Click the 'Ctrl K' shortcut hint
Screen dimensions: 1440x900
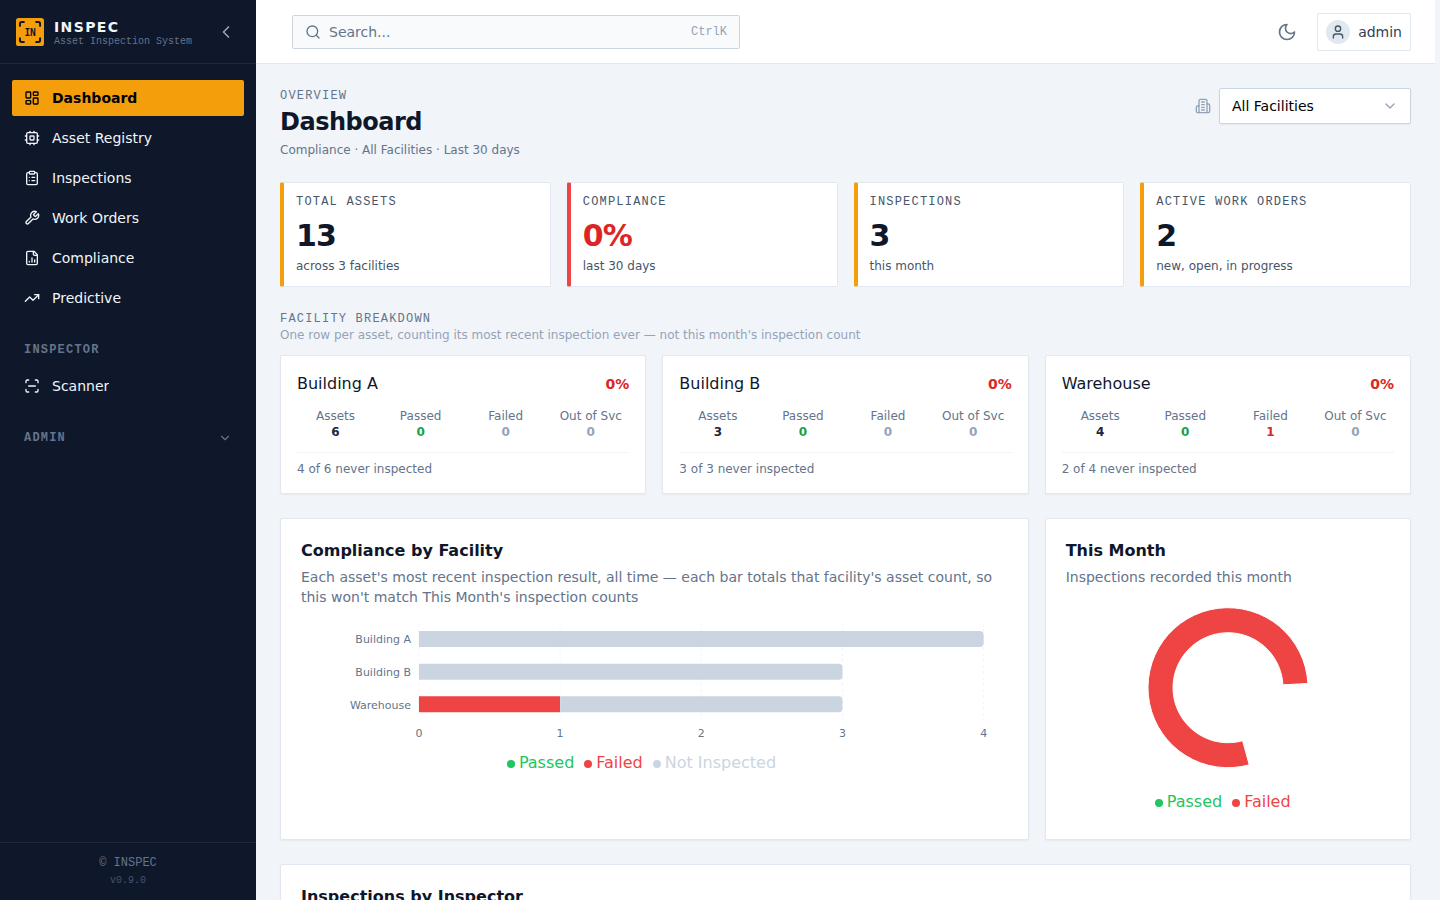point(709,31)
